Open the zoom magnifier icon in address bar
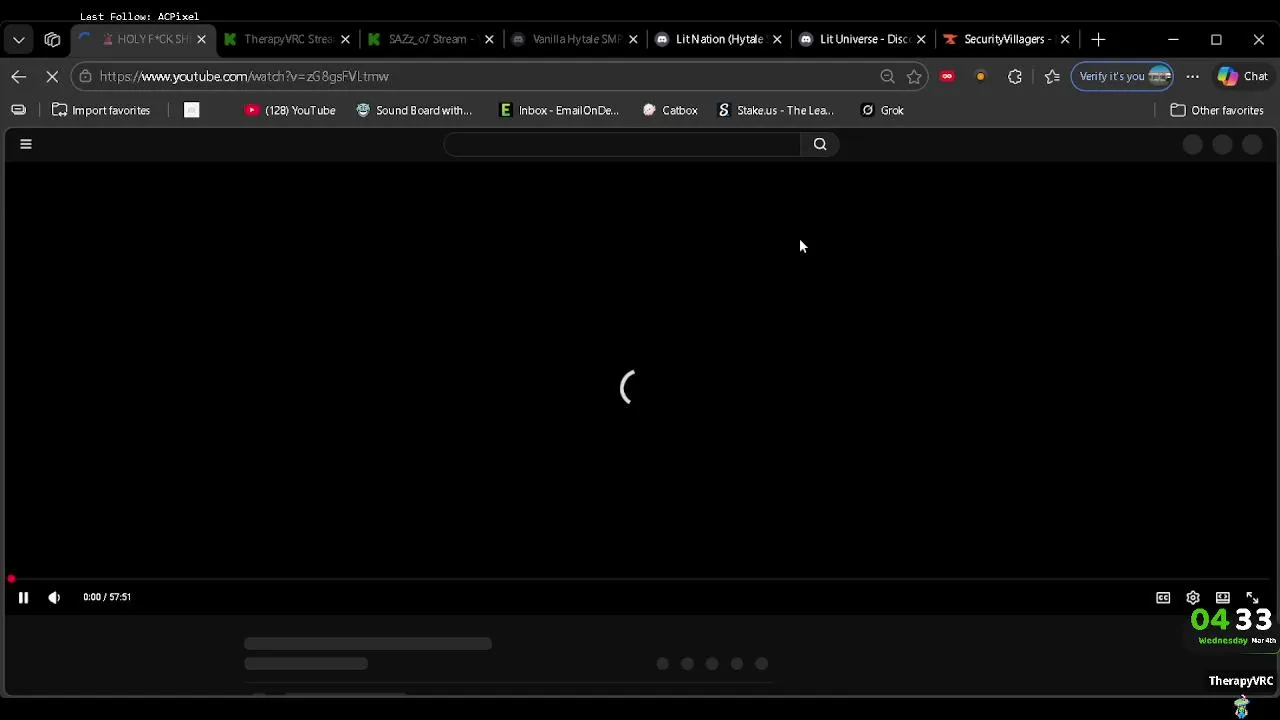This screenshot has width=1280, height=720. [x=887, y=76]
